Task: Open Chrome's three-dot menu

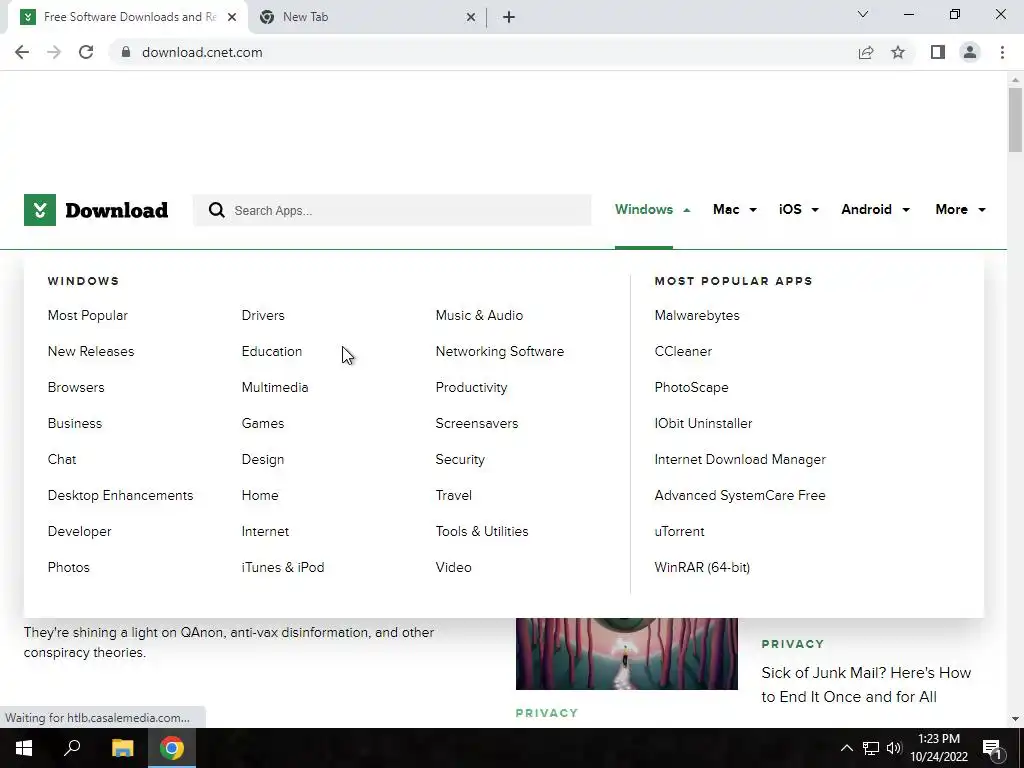Action: [x=1002, y=52]
